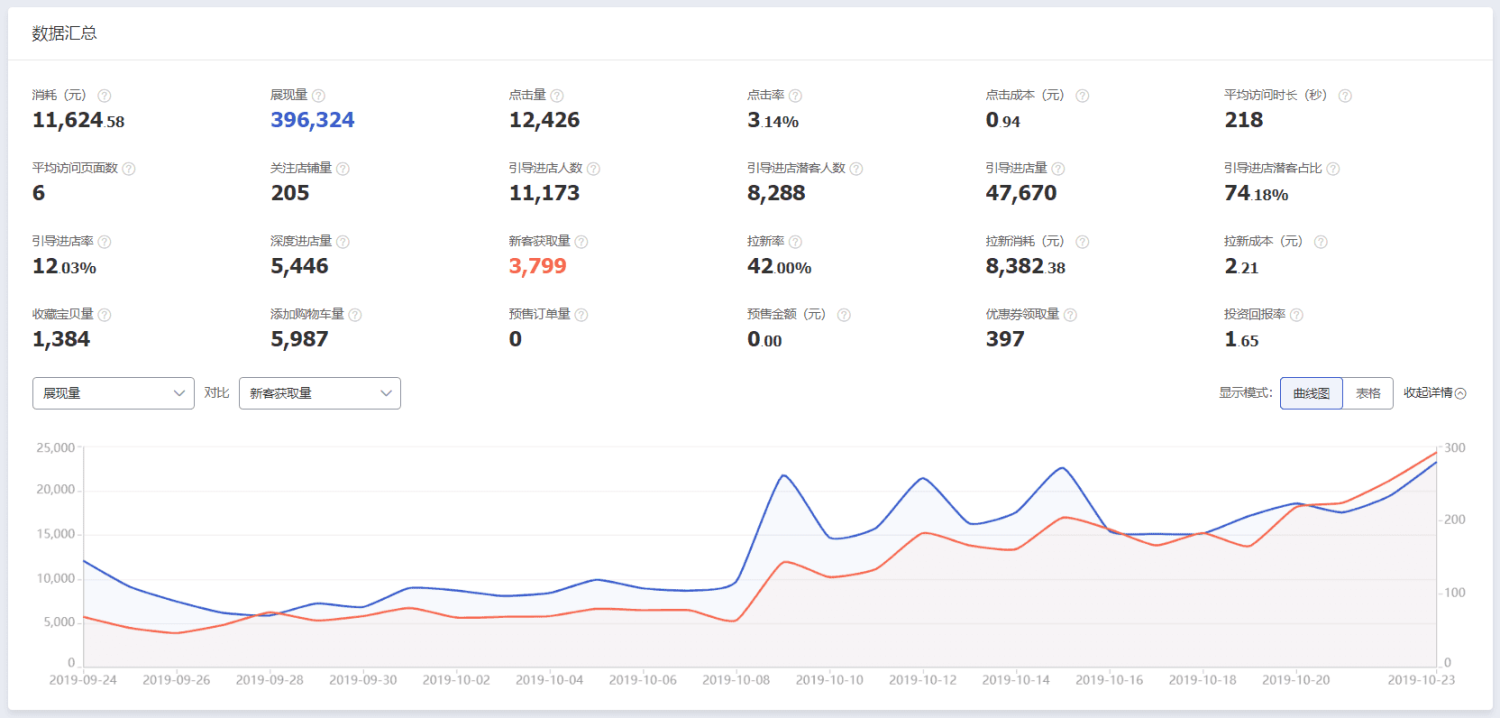Switch display mode to 表格
The width and height of the screenshot is (1500, 718).
click(1368, 393)
